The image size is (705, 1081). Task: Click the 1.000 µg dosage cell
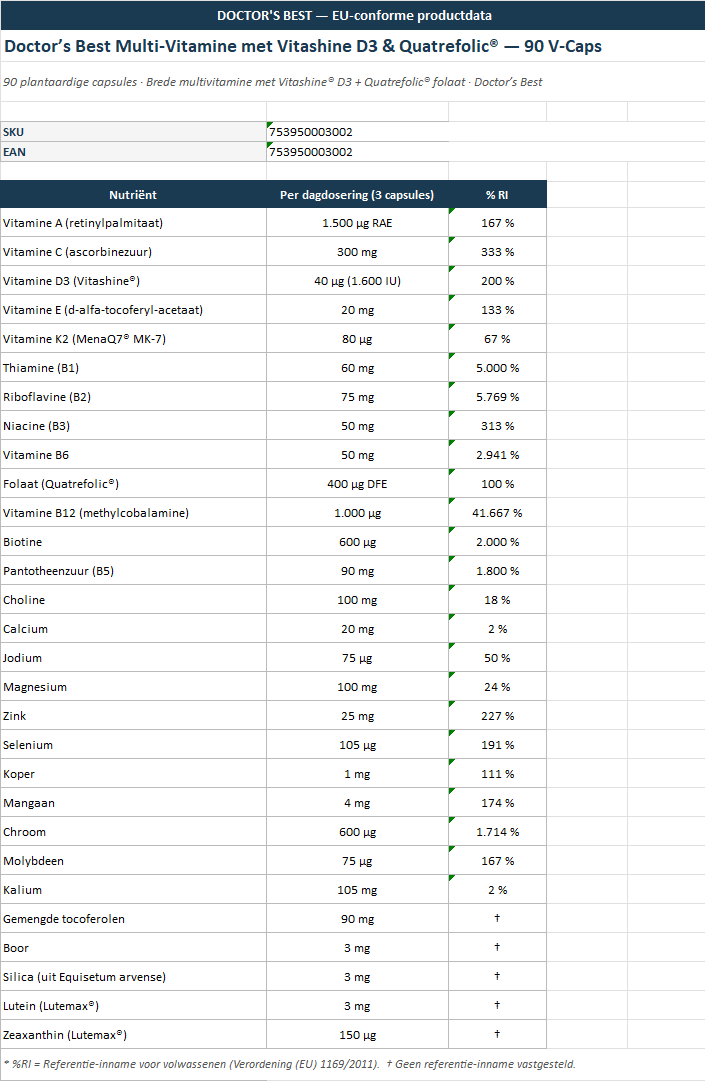358,512
